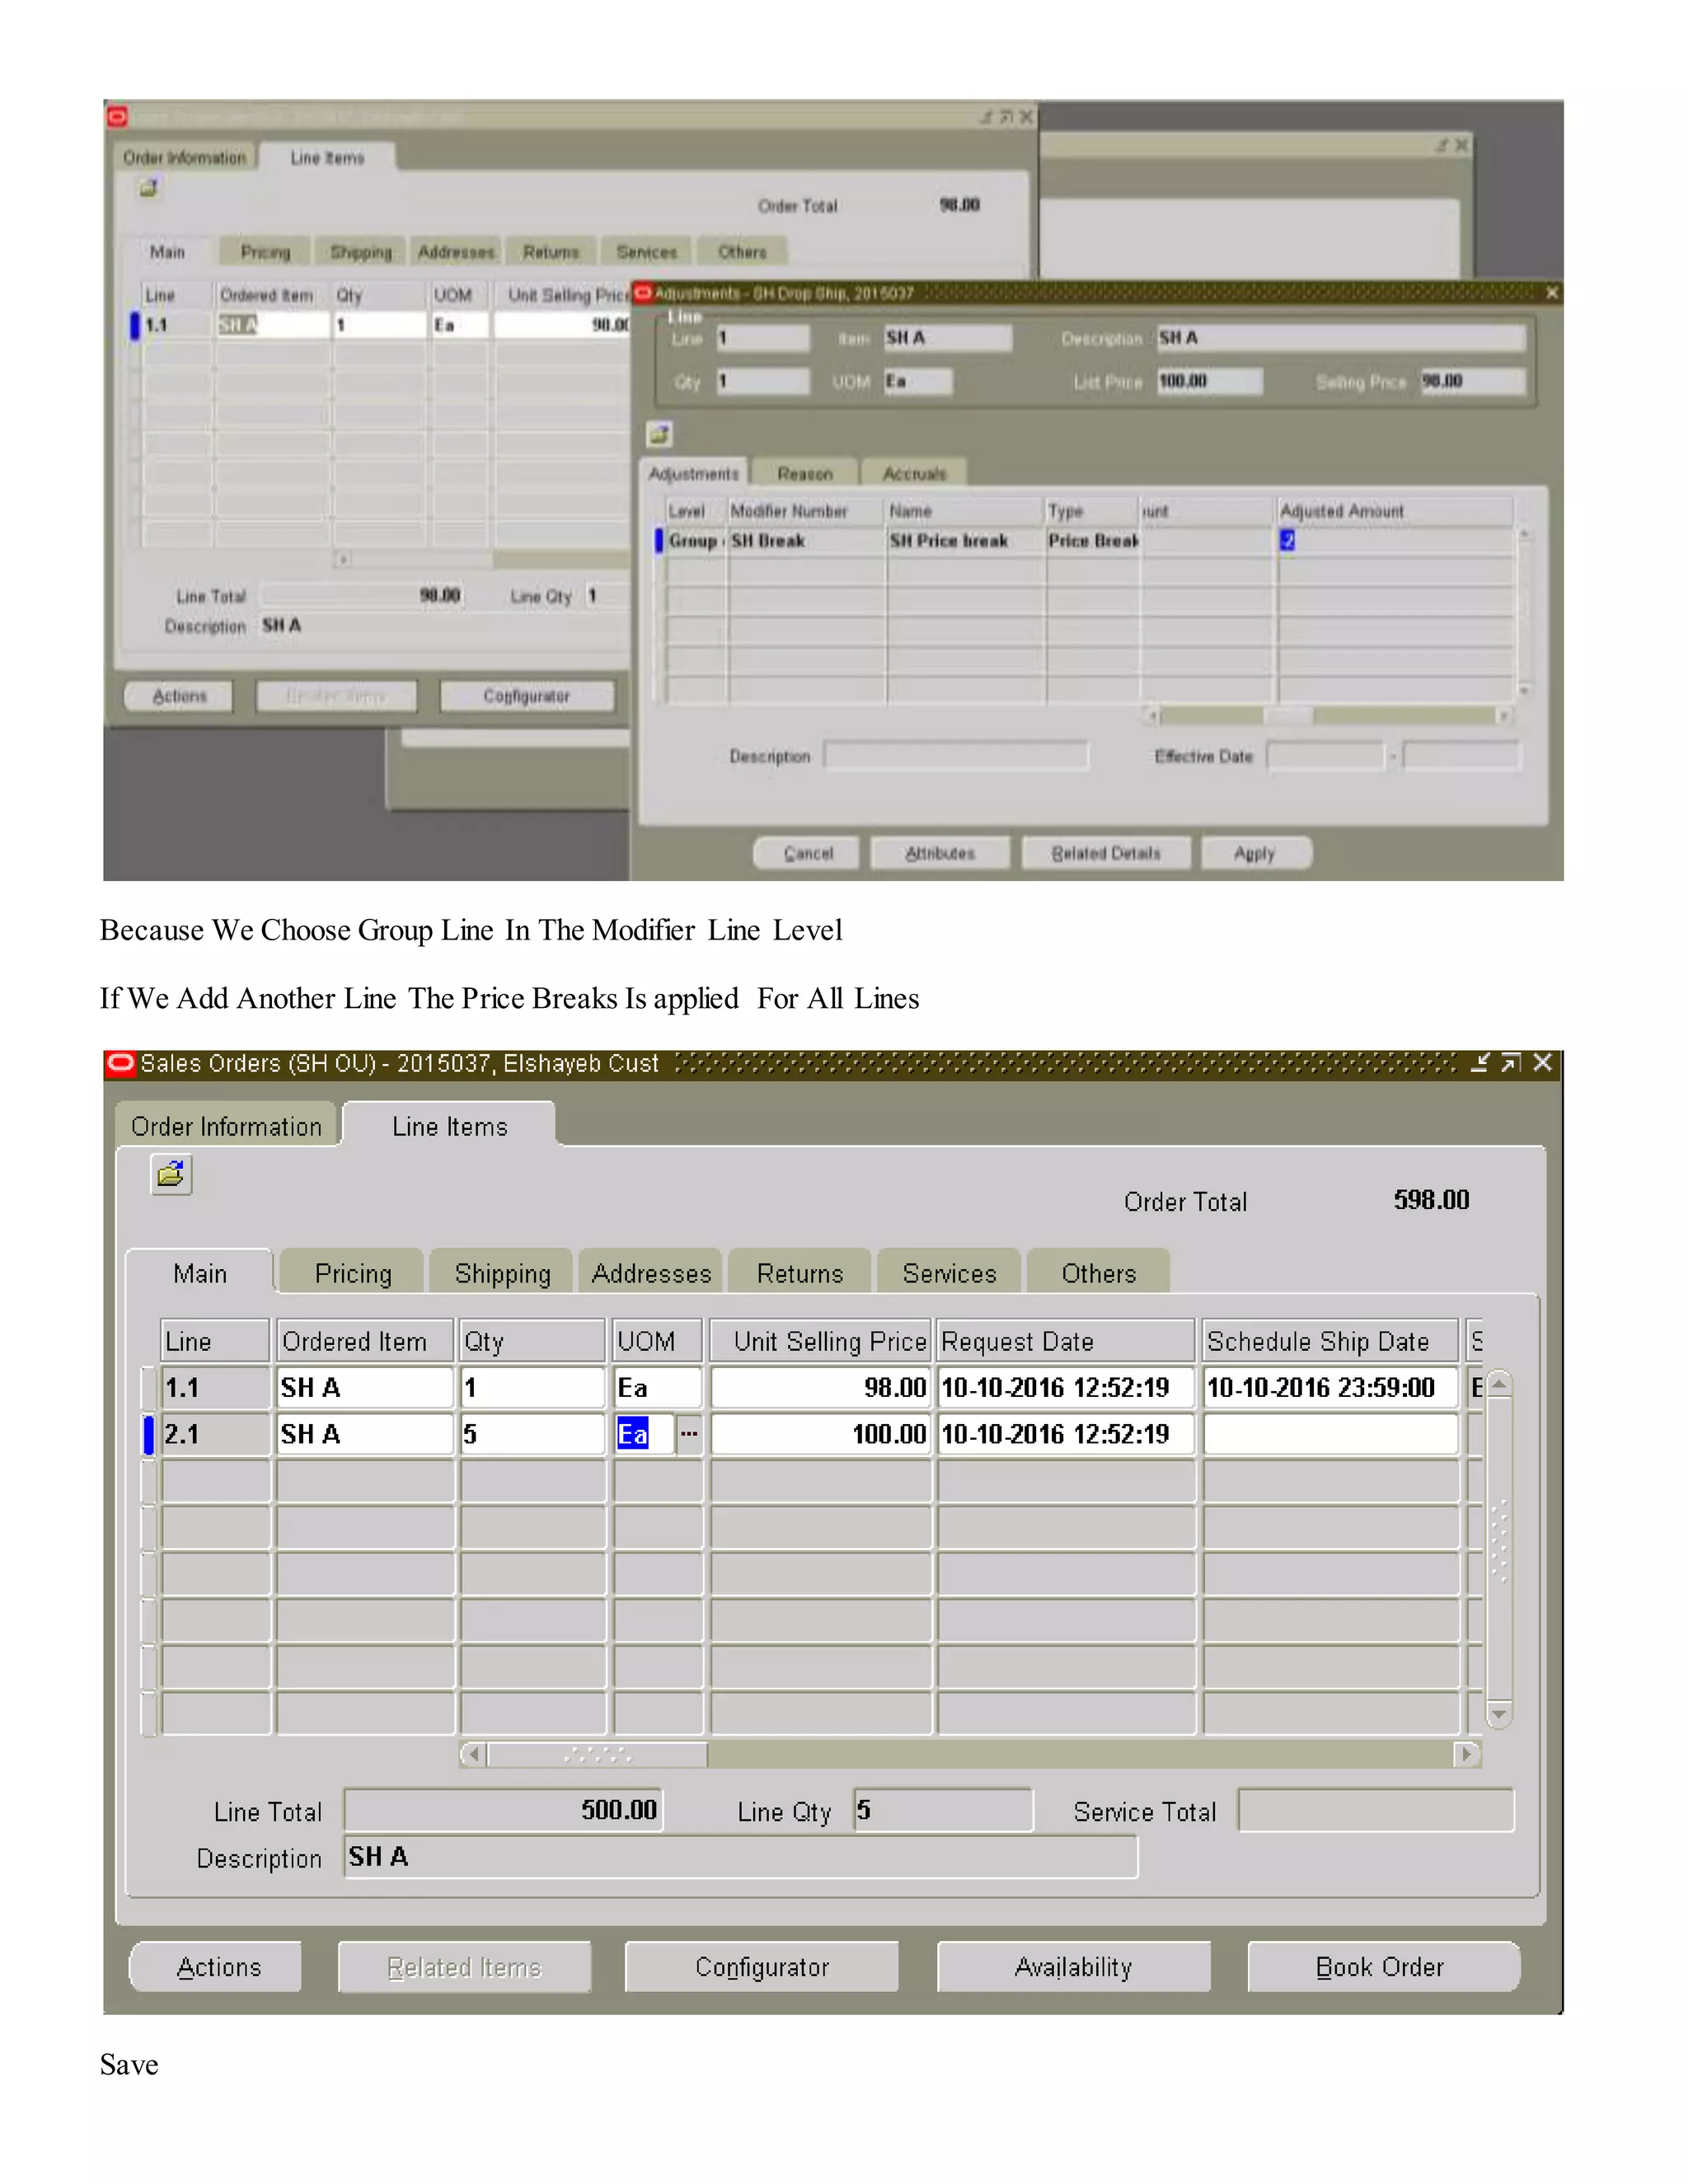Click Schedule Ship Date field of line 2.1

click(x=1330, y=1434)
